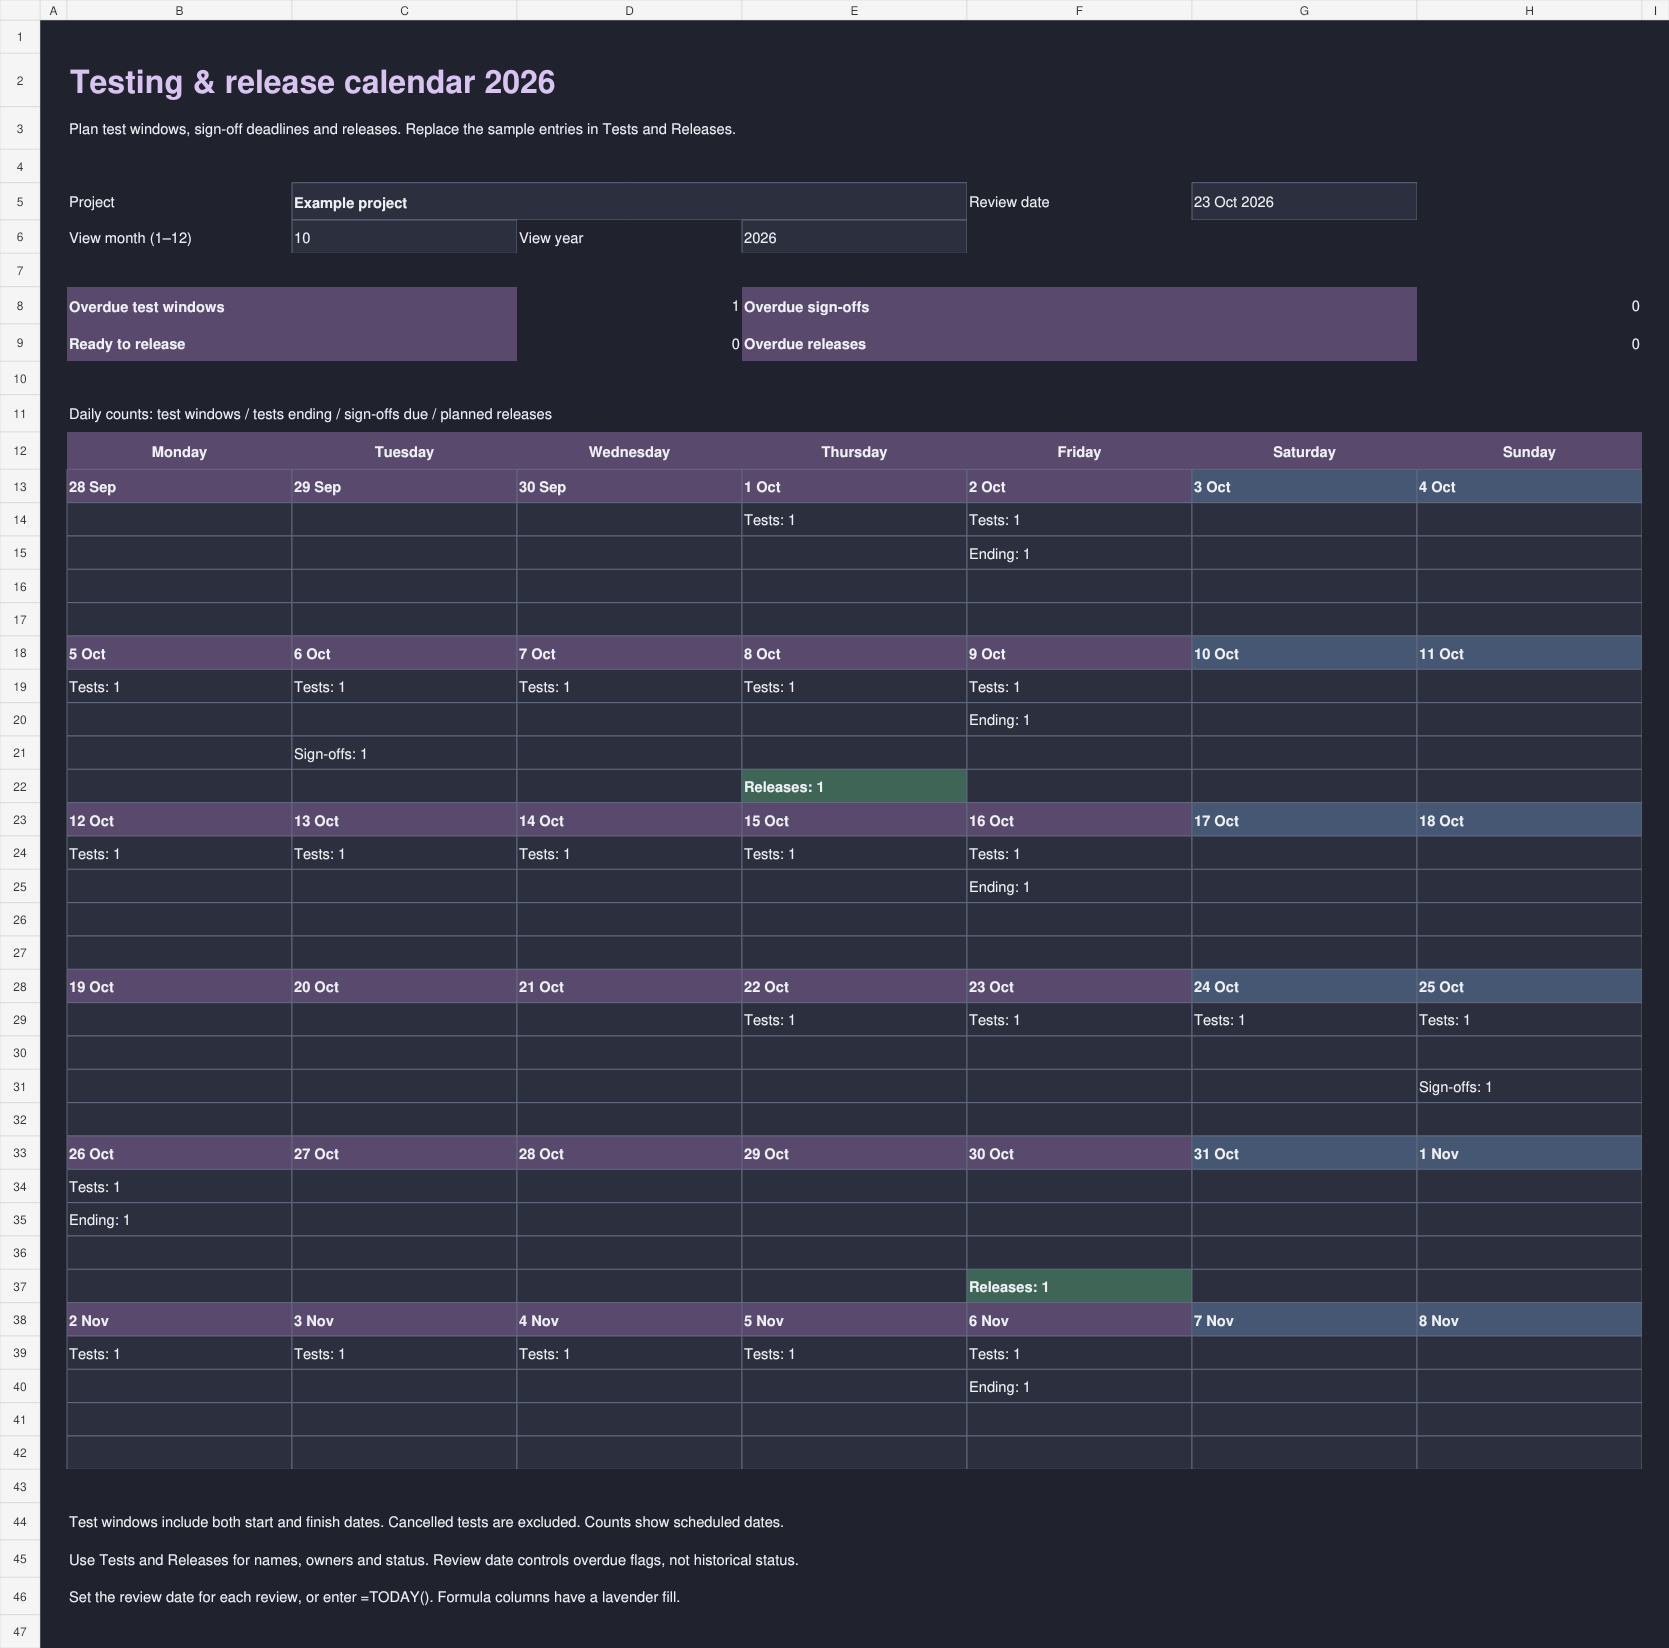The image size is (1669, 1648).
Task: Select row 28 header
Action: 20,986
